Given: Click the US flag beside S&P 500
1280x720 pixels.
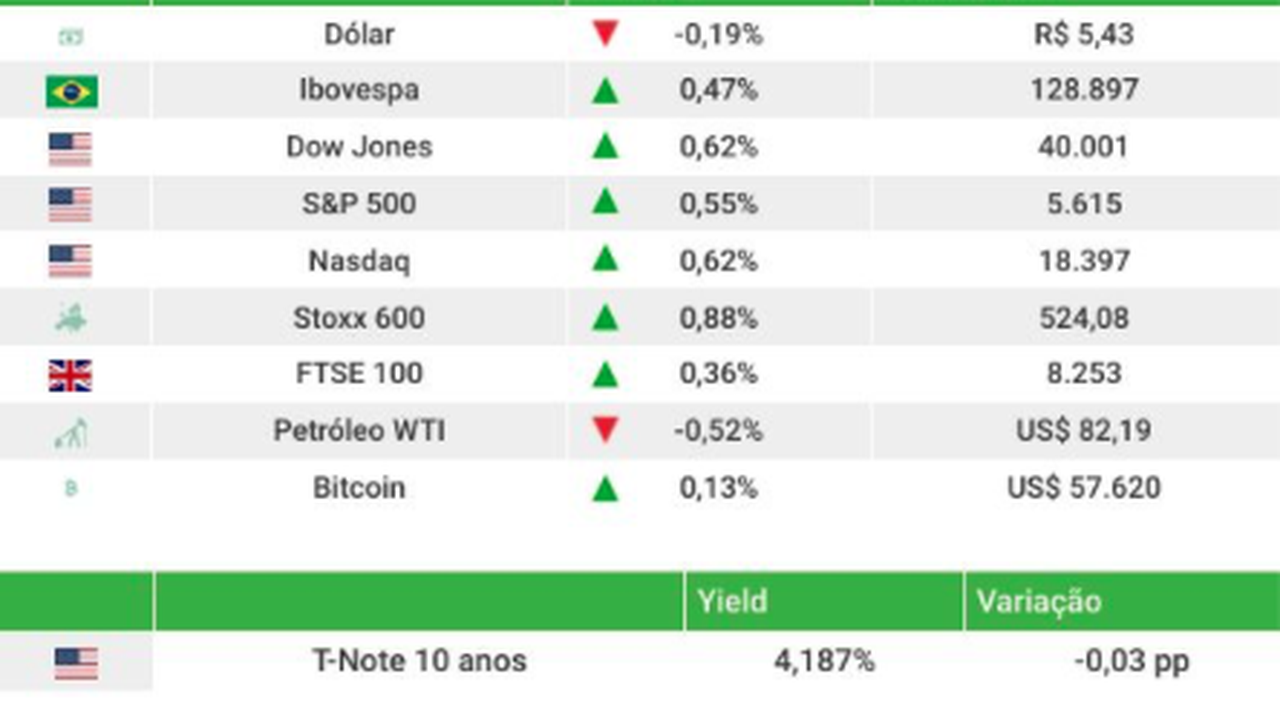Looking at the screenshot, I should pyautogui.click(x=70, y=205).
